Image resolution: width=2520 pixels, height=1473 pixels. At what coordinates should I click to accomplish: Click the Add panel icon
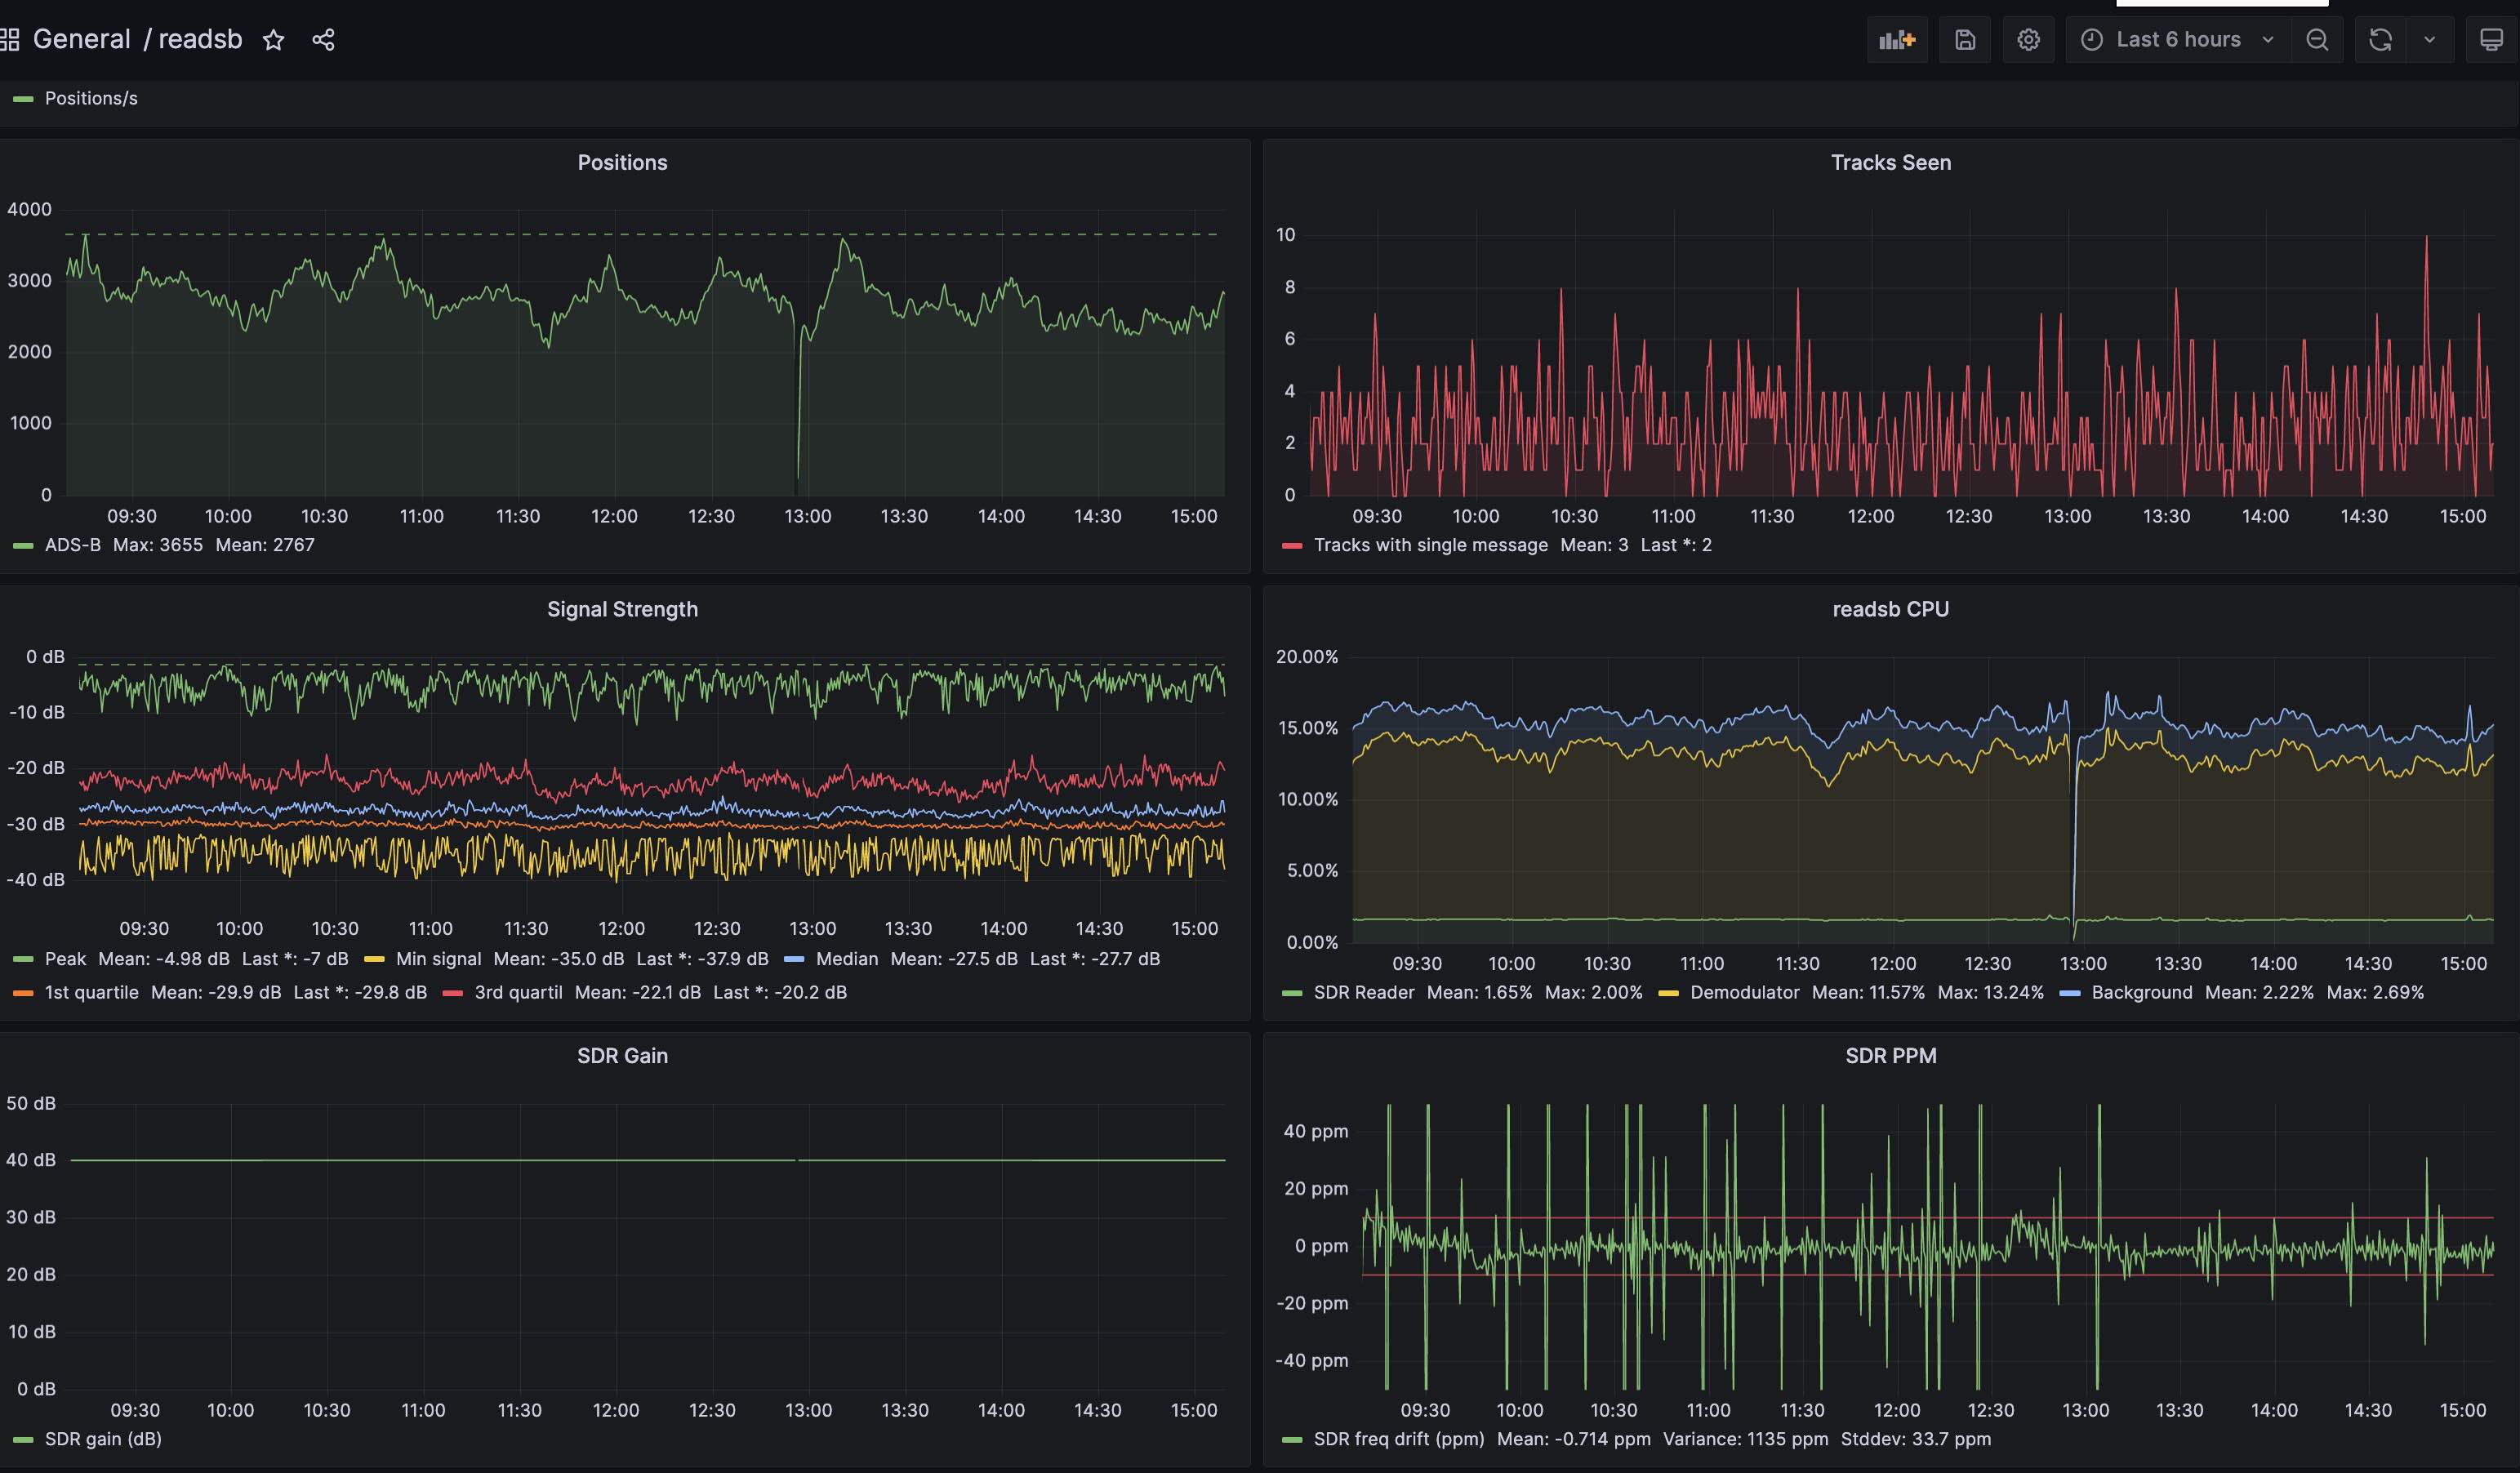1896,40
